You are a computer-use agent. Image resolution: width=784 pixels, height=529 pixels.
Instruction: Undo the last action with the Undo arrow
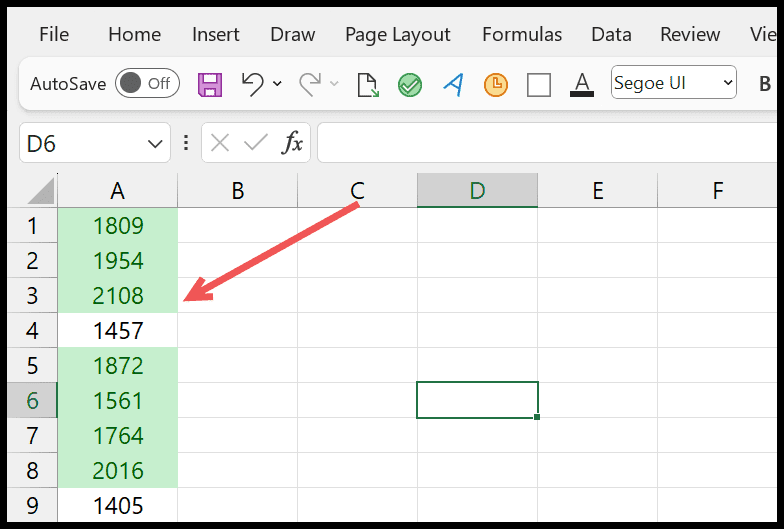pyautogui.click(x=252, y=84)
